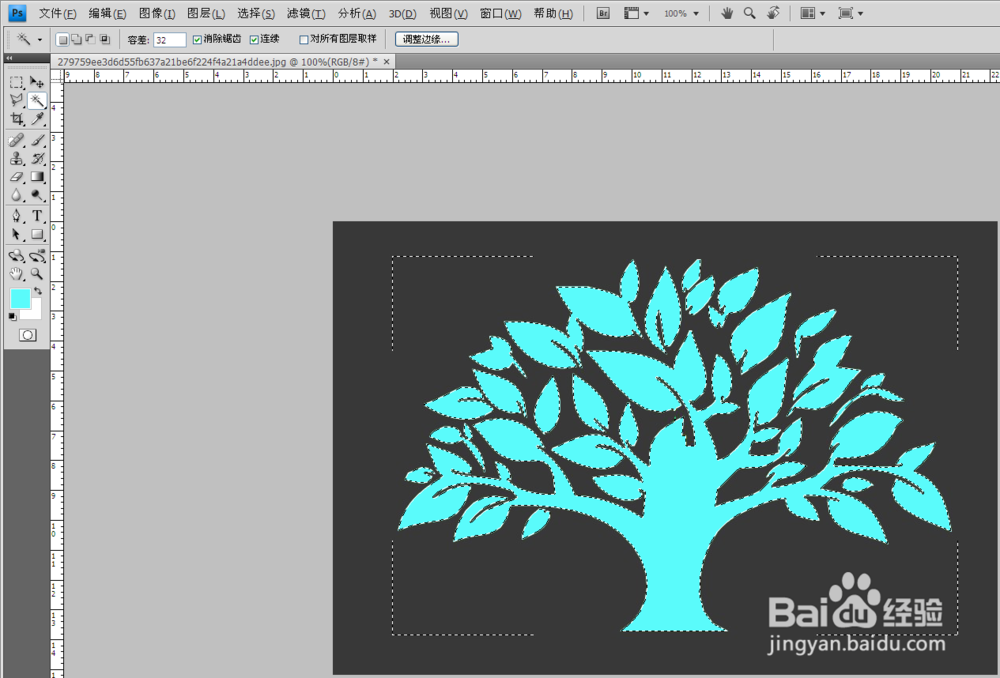Pick the Crop tool
This screenshot has width=1000, height=678.
click(17, 119)
